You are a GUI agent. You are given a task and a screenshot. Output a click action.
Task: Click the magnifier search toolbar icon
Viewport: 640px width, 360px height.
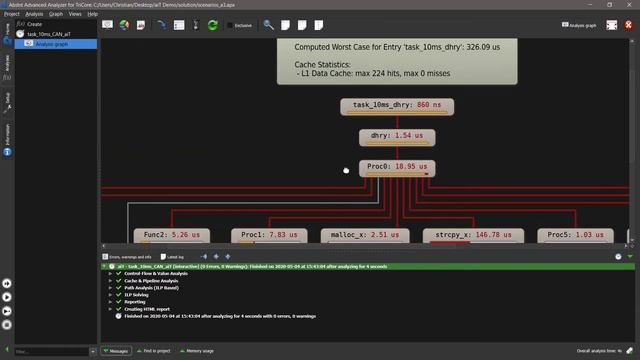click(269, 25)
